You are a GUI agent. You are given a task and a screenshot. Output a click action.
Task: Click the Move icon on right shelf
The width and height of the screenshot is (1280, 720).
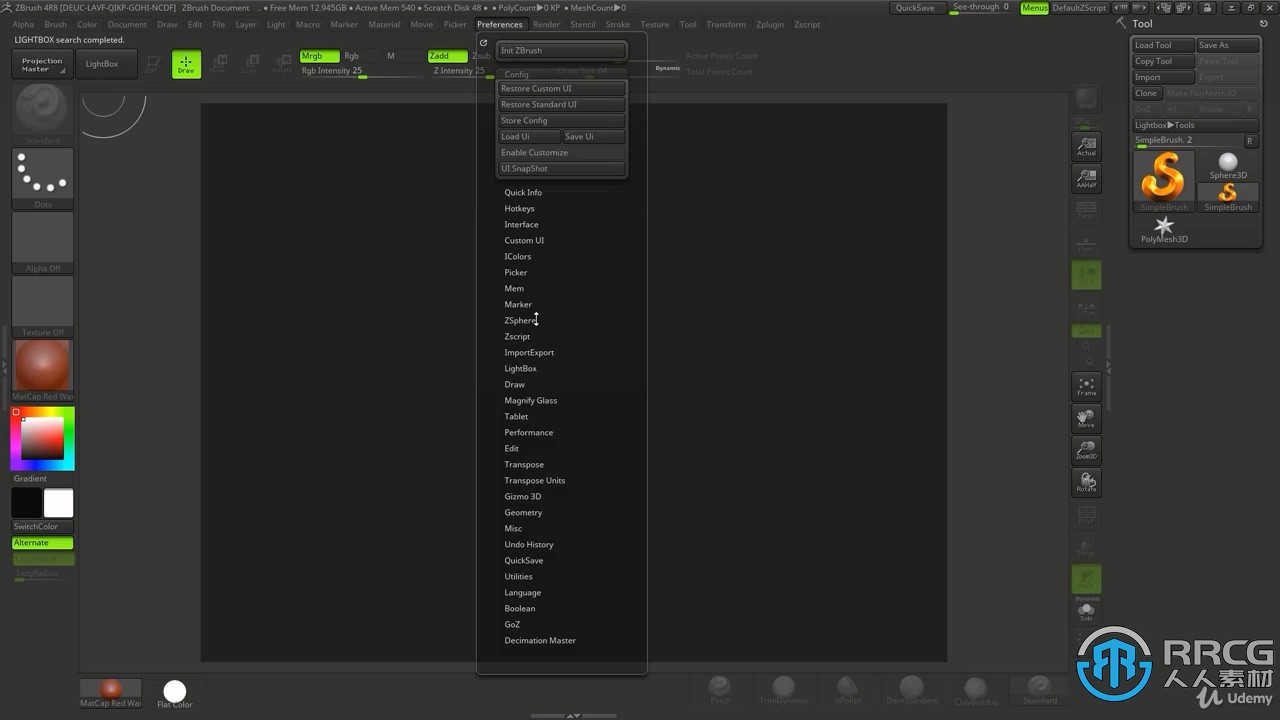tap(1086, 418)
